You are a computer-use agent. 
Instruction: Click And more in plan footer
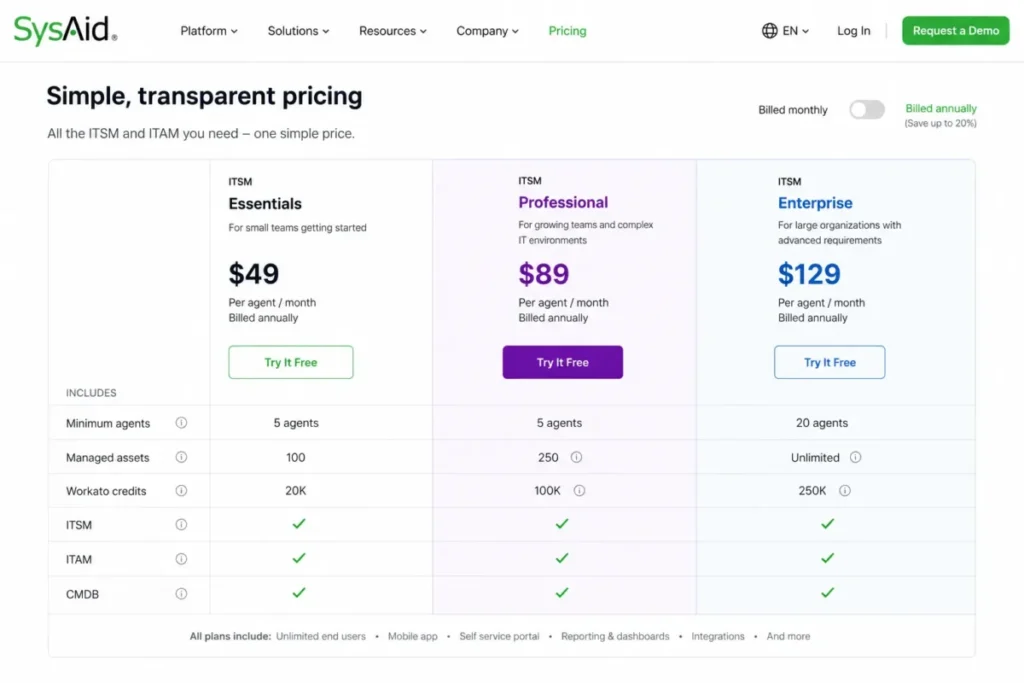click(788, 636)
